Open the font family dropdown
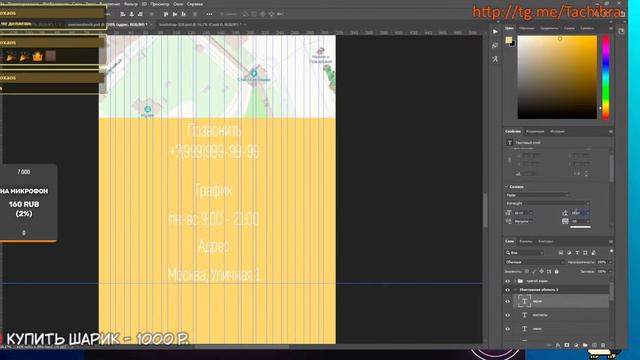 click(537, 195)
